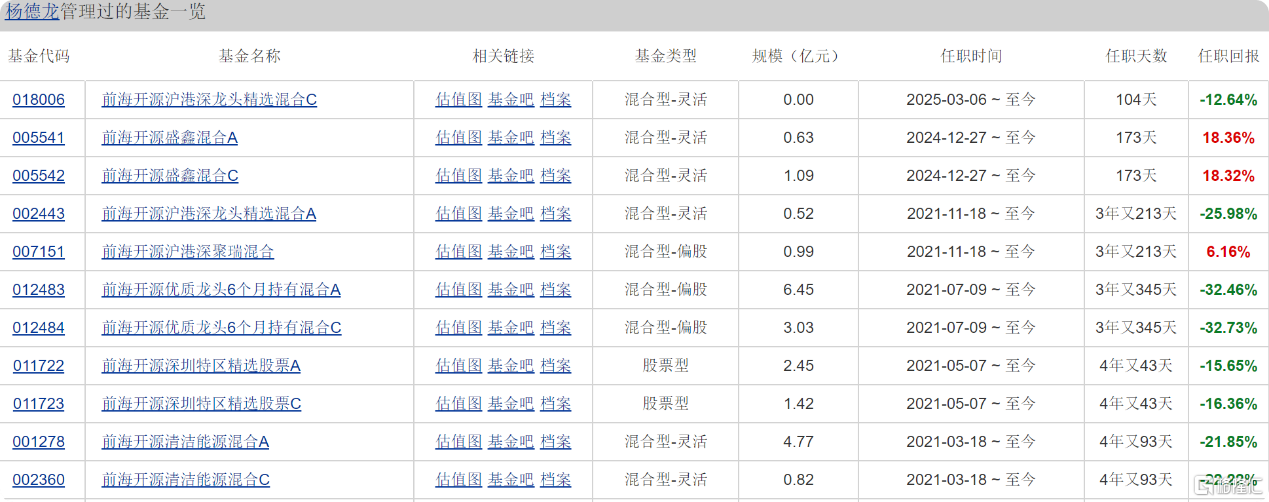Open 前海开源优质龙头6个月持有混合A fund page
The width and height of the screenshot is (1269, 502).
[x=221, y=290]
